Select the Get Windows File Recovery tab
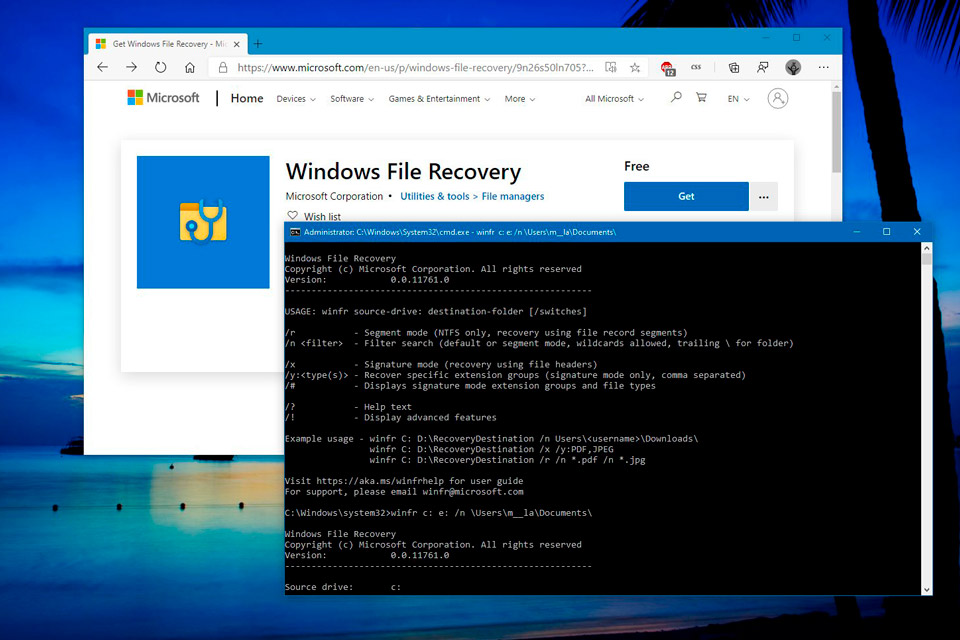This screenshot has height=640, width=960. (168, 44)
